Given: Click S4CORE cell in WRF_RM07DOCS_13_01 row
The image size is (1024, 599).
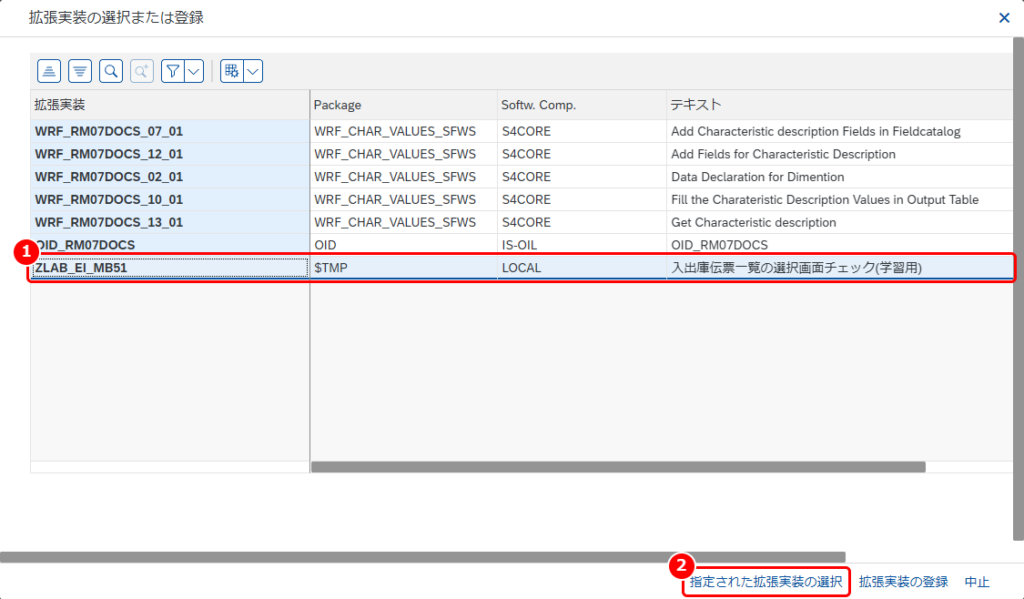Looking at the screenshot, I should pyautogui.click(x=582, y=223).
